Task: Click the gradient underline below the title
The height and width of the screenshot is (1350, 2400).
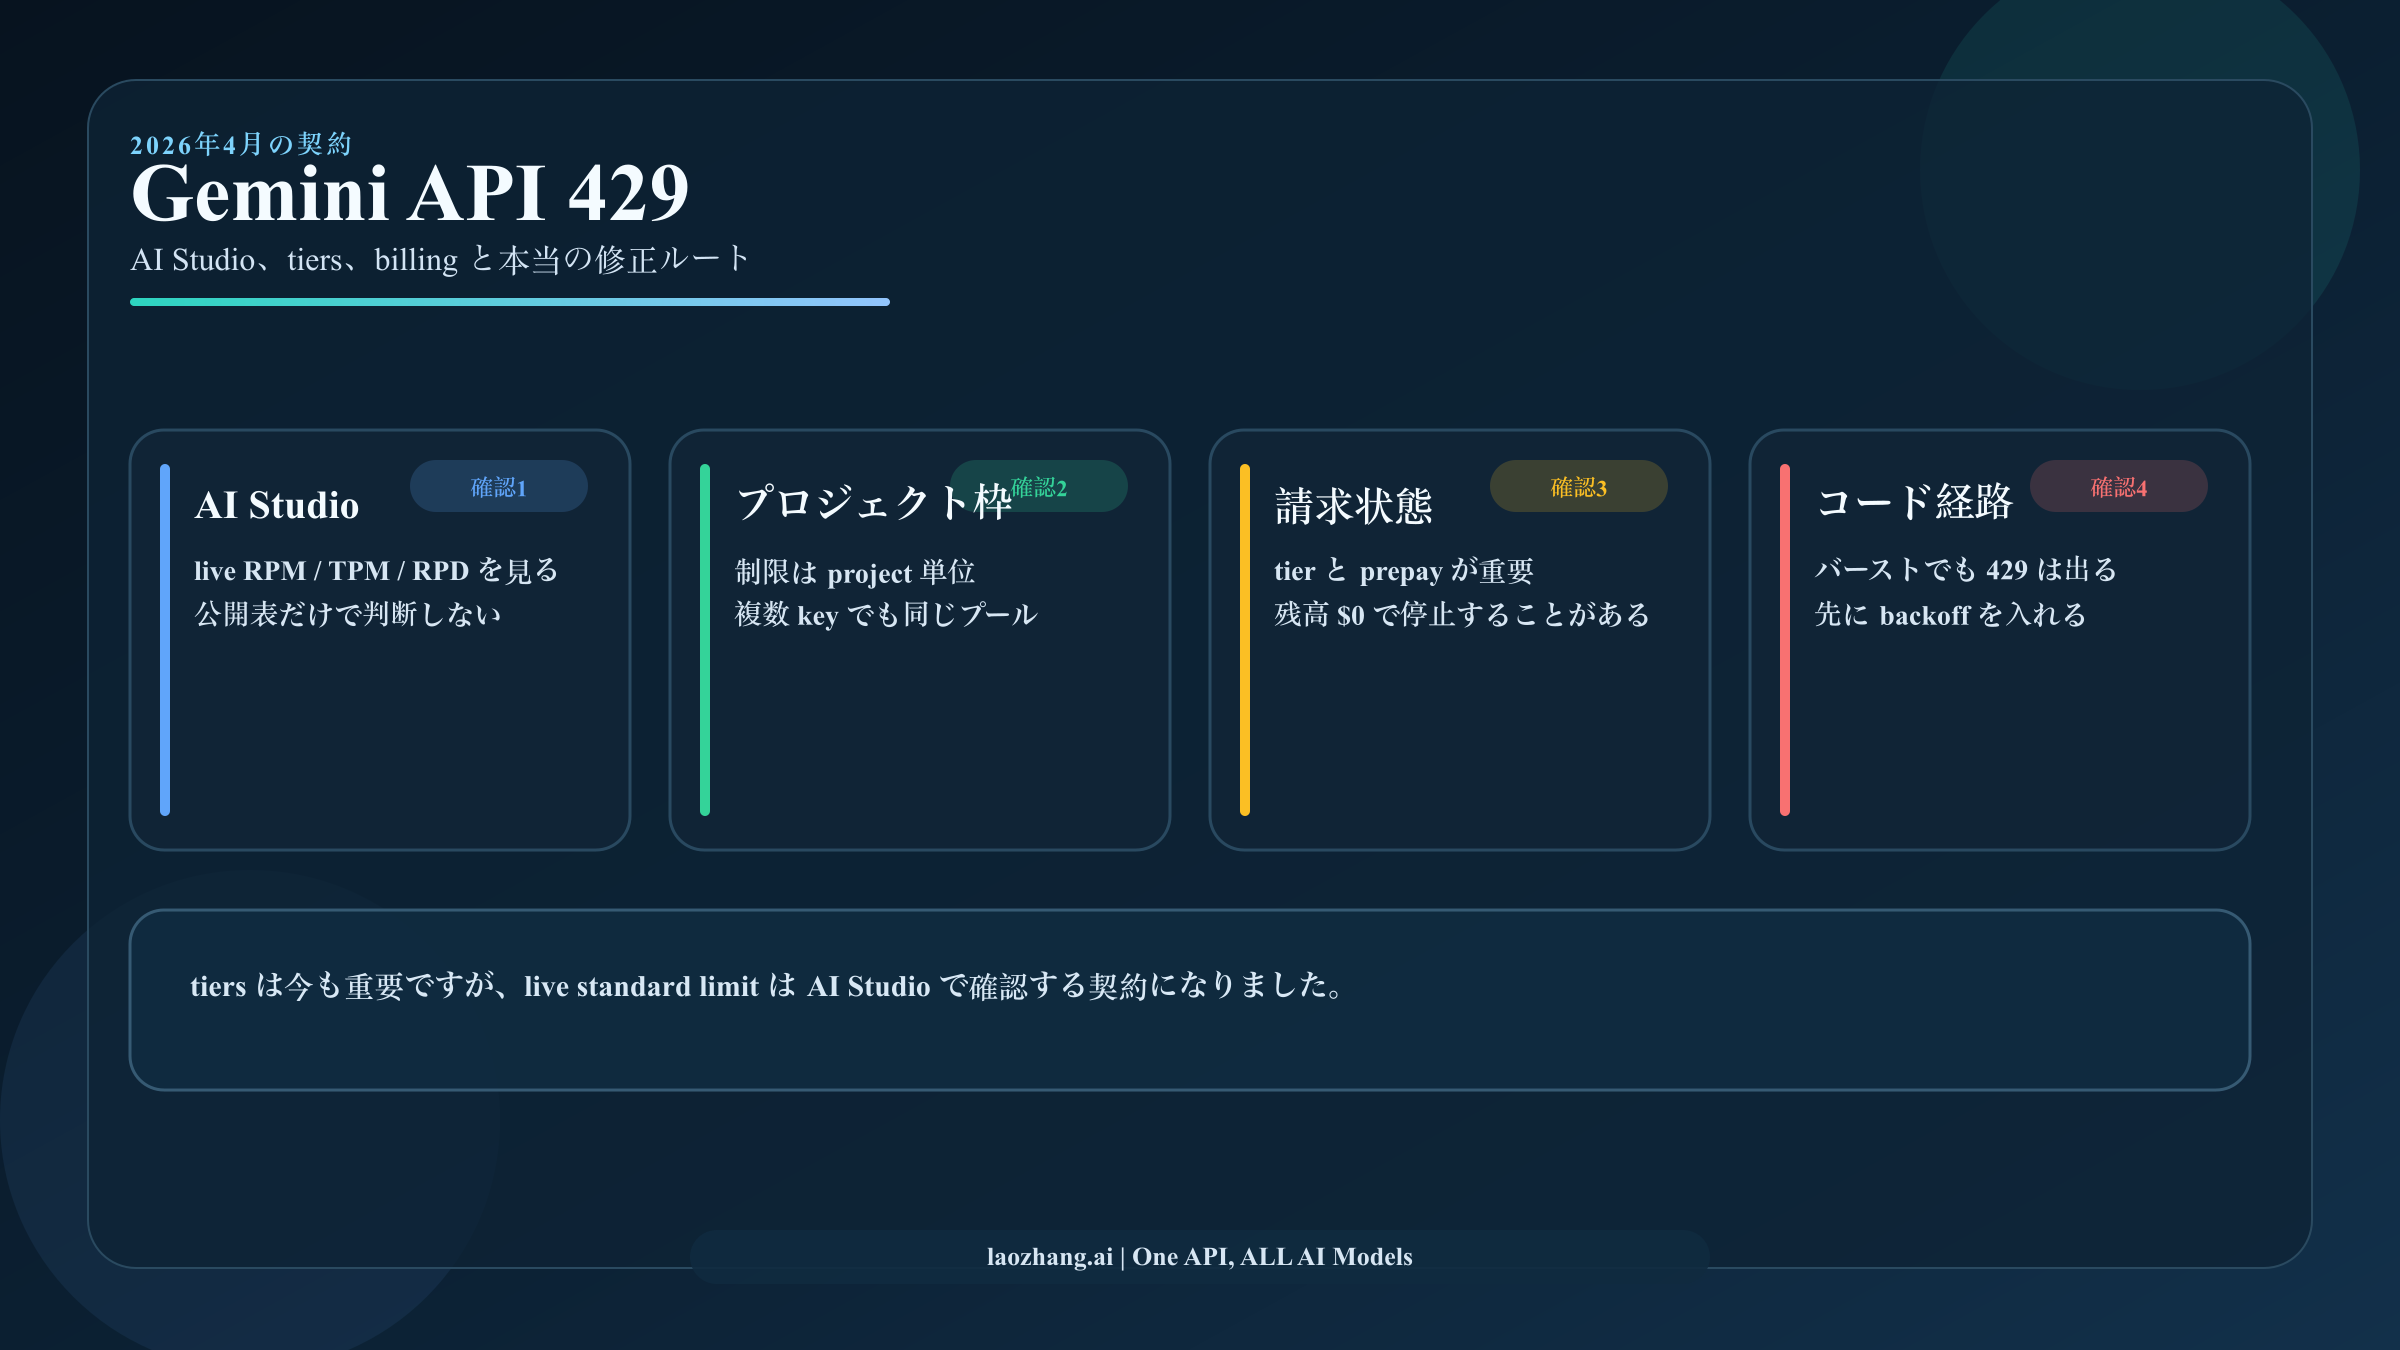Action: (x=509, y=300)
